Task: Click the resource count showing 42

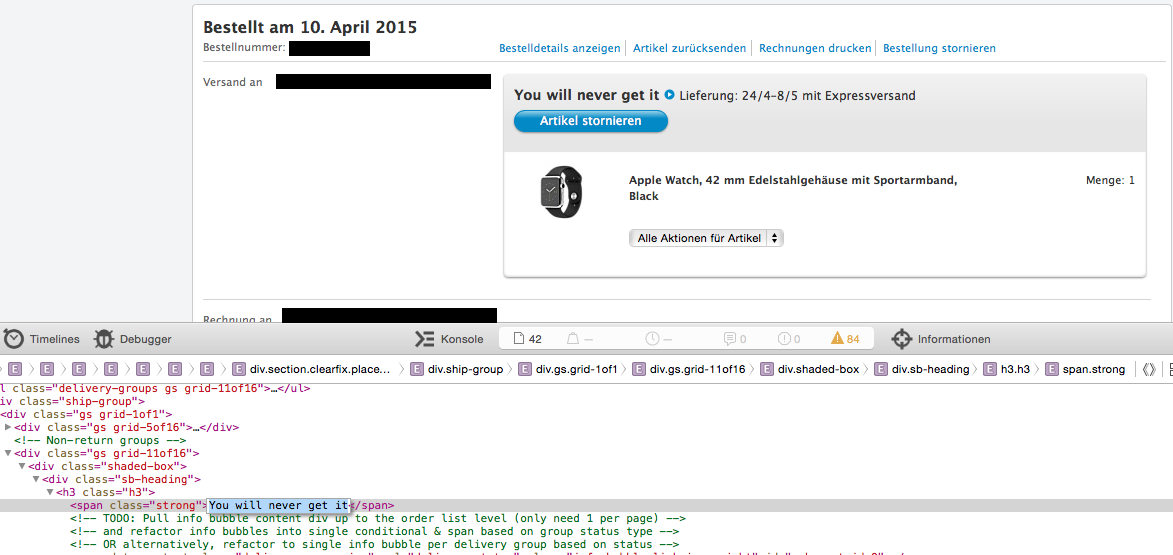Action: coord(527,339)
